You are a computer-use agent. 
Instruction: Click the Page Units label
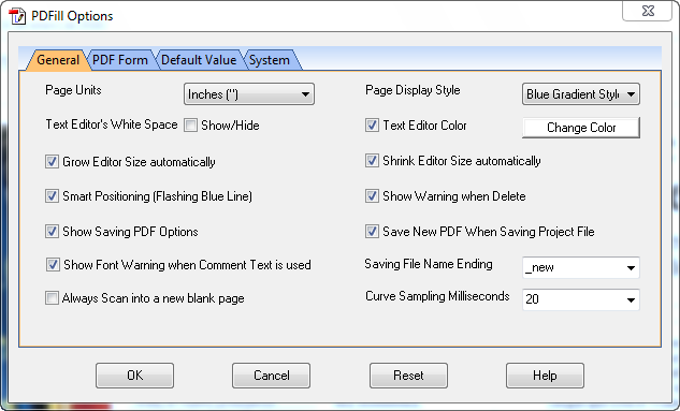coord(73,90)
